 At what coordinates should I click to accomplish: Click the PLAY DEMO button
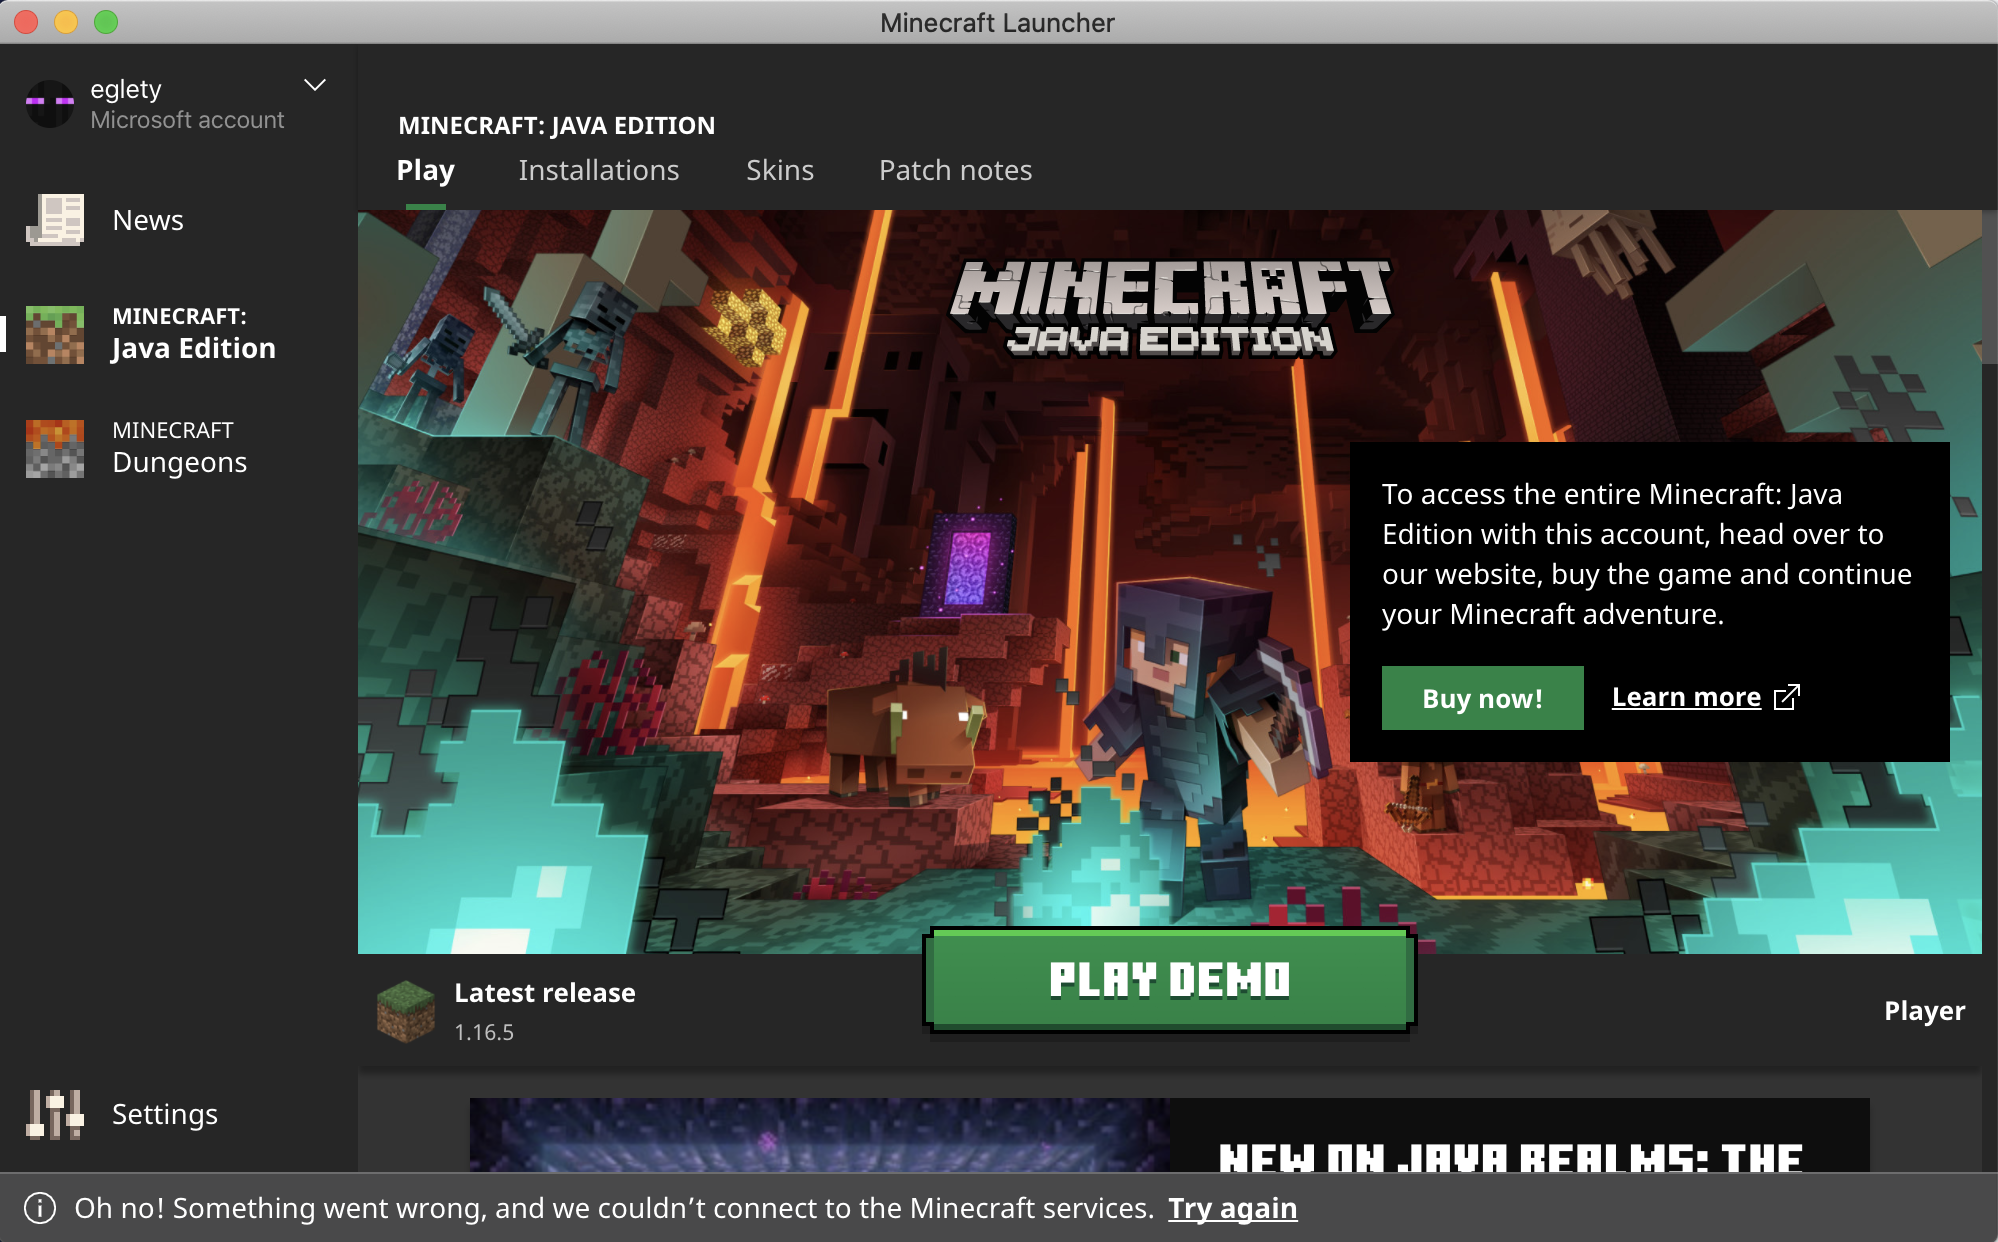coord(1169,980)
